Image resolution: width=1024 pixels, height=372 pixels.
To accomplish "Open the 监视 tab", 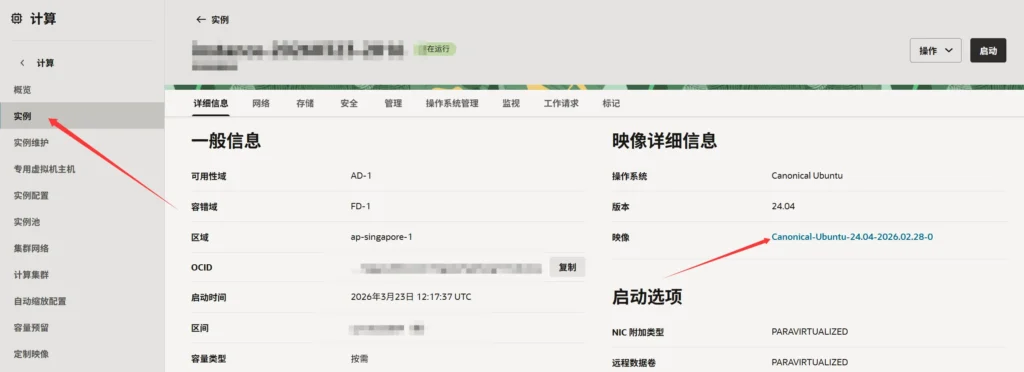I will [x=511, y=103].
